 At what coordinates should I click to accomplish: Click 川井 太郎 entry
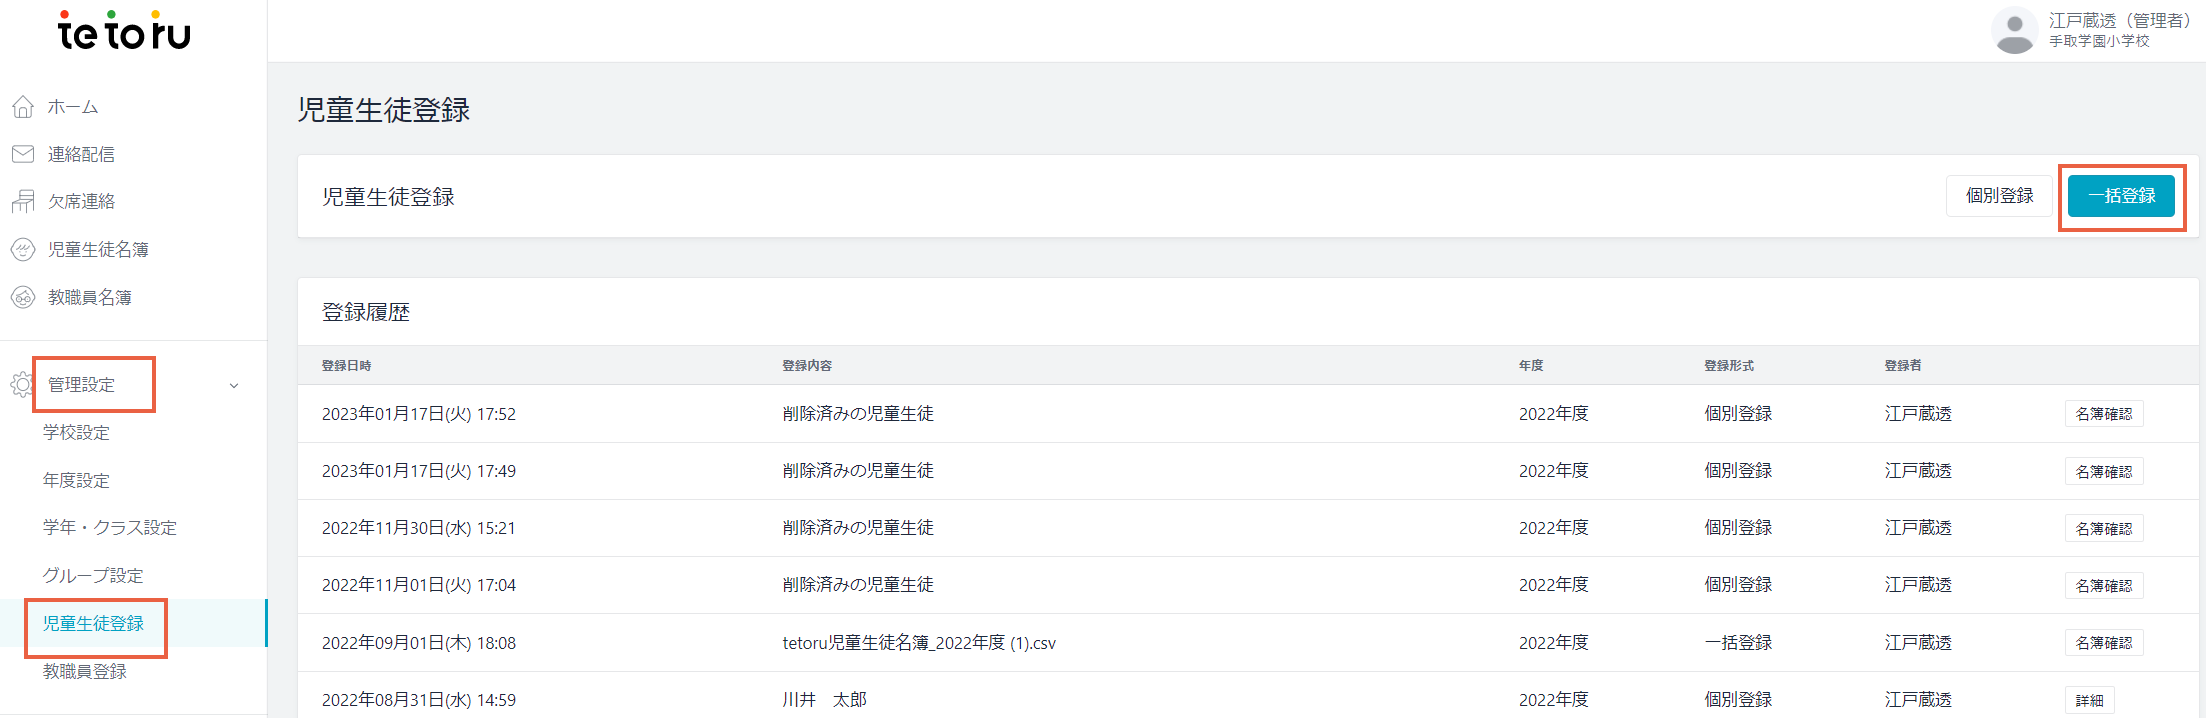pyautogui.click(x=824, y=700)
